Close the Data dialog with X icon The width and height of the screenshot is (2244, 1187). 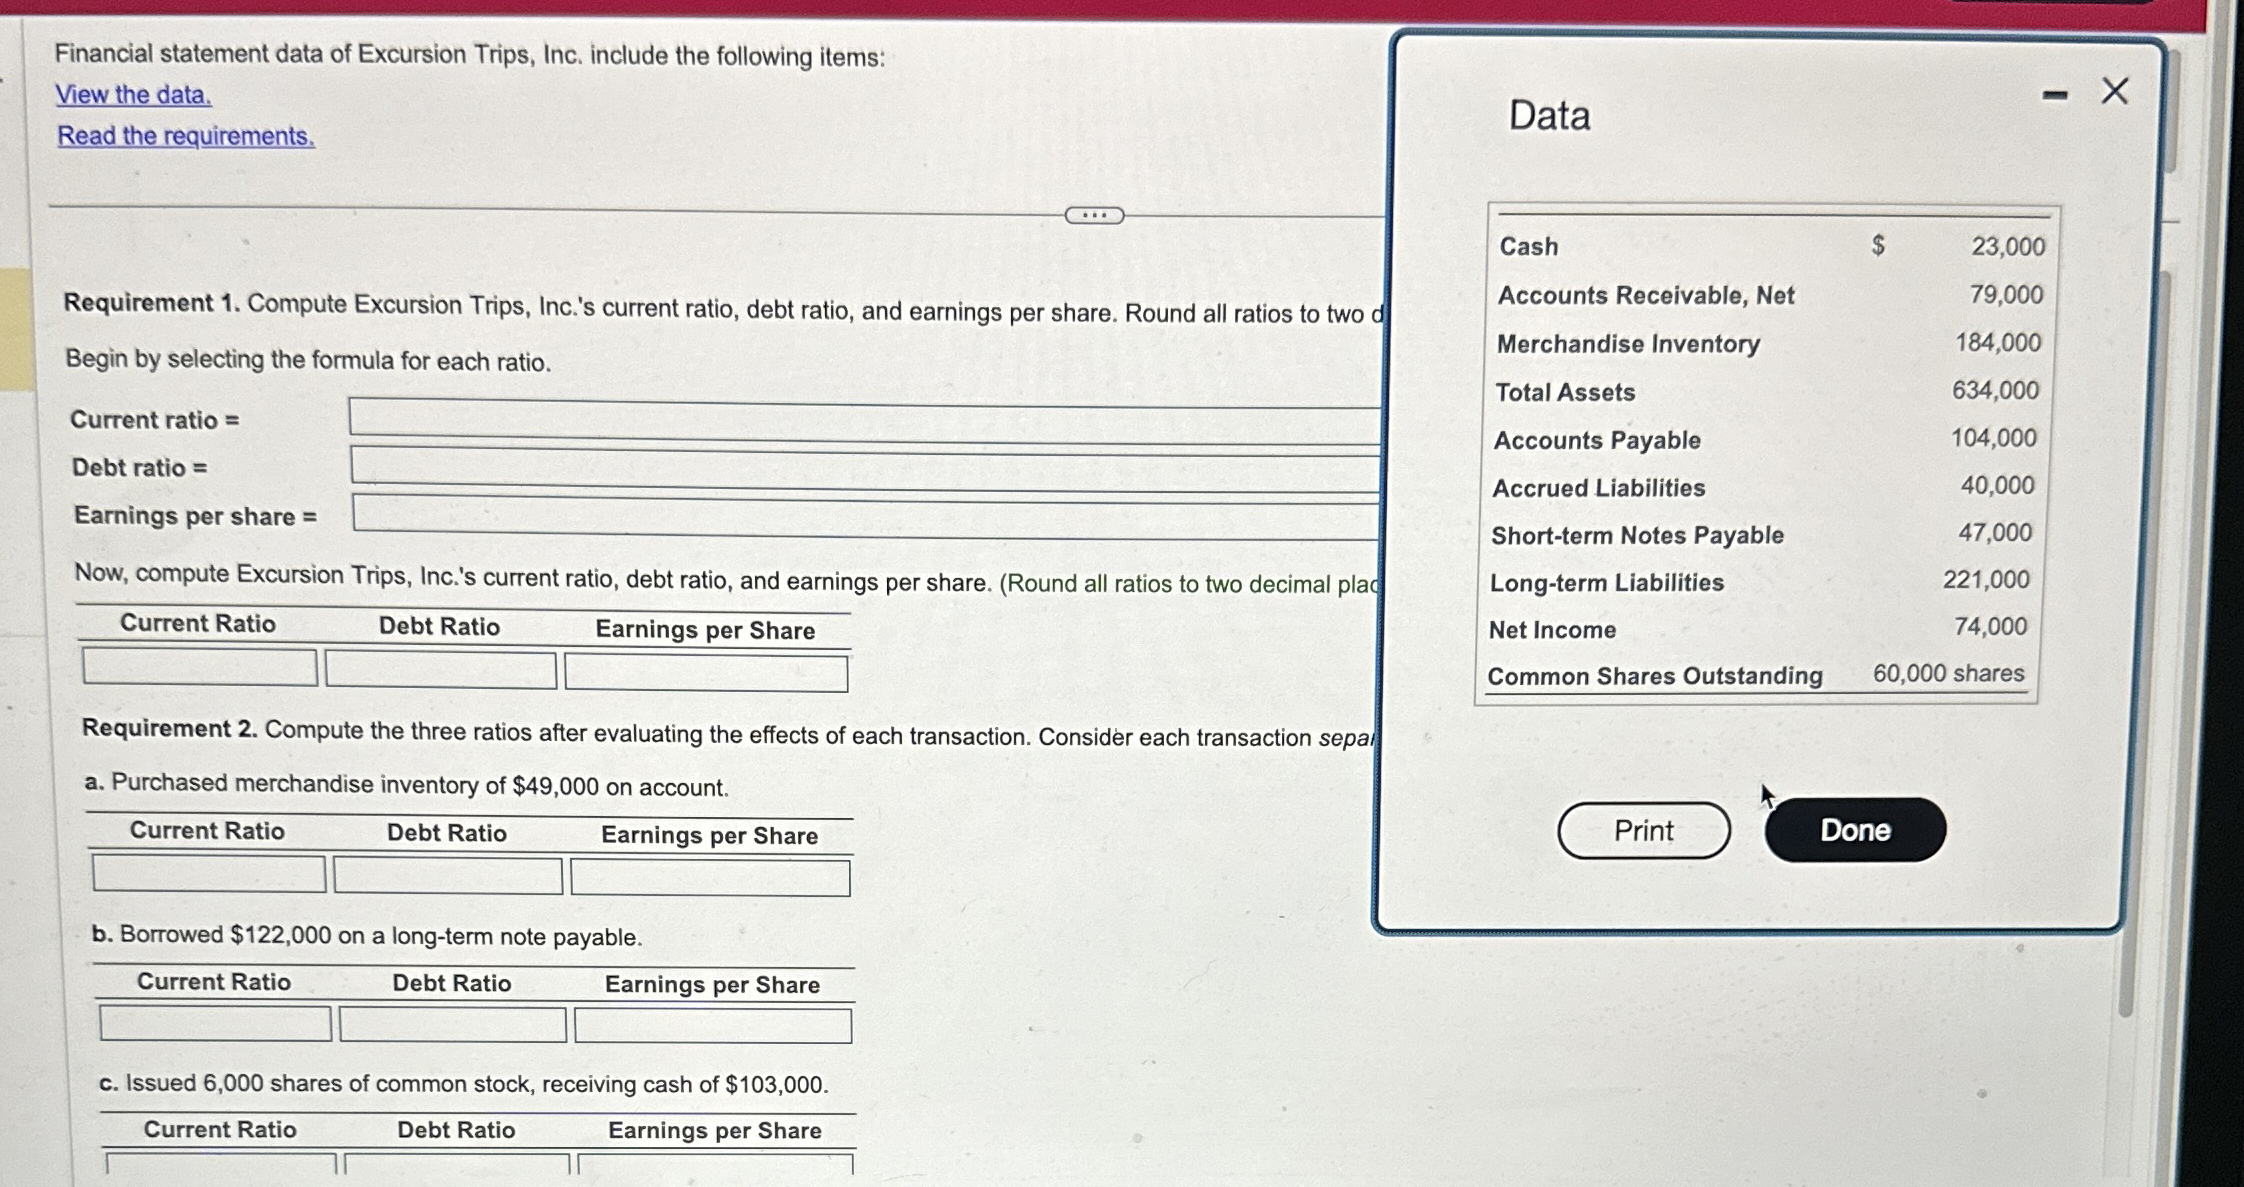click(2114, 92)
